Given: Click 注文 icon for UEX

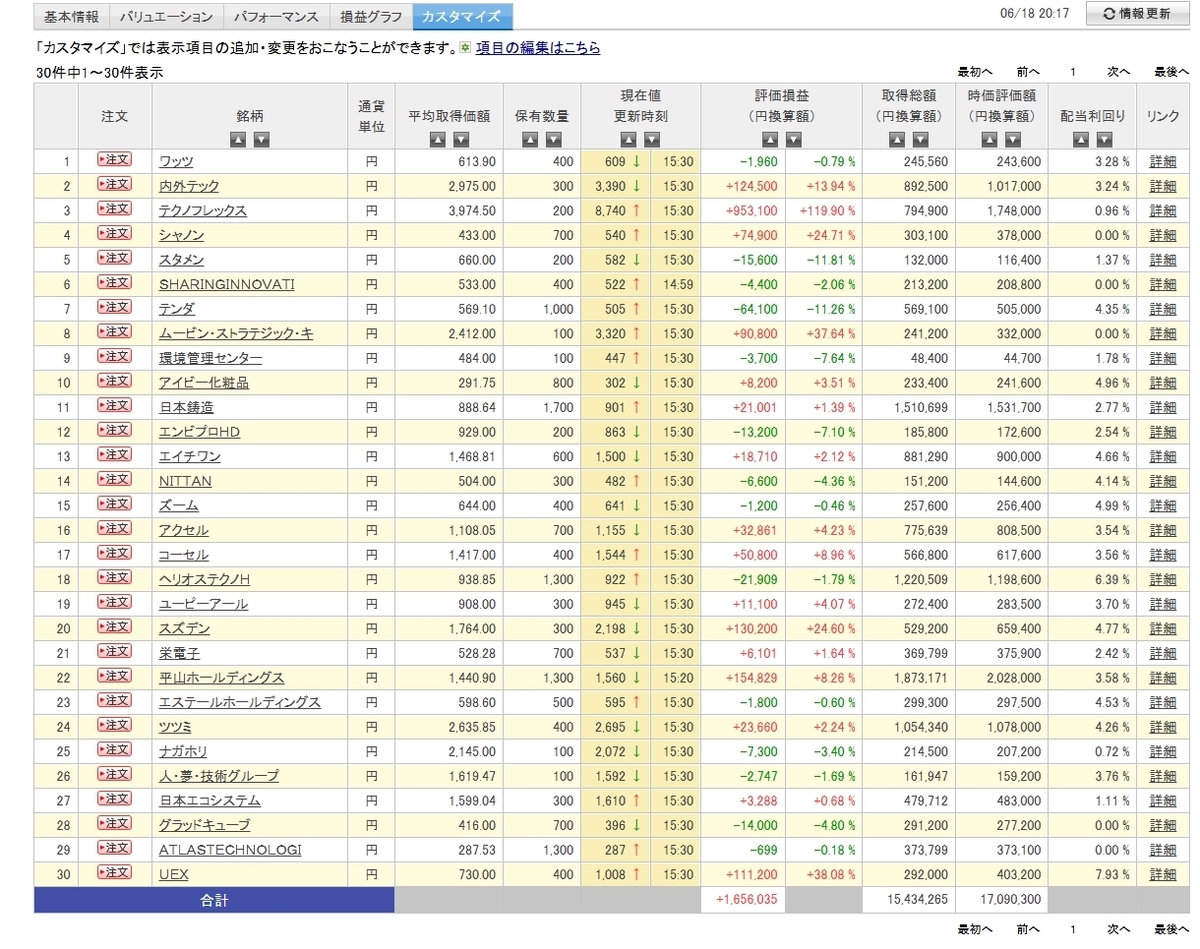Looking at the screenshot, I should (x=114, y=873).
